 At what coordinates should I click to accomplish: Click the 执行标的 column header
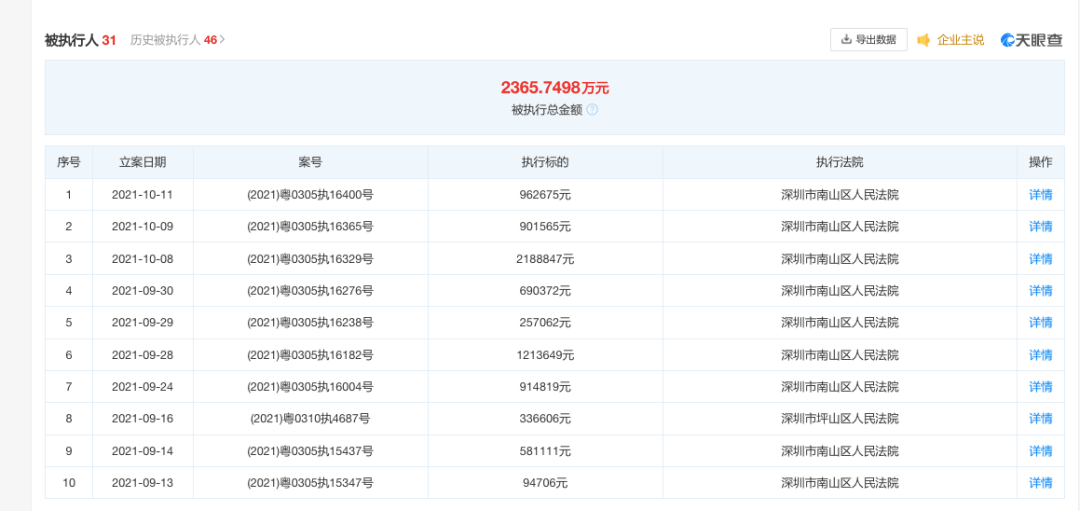point(545,162)
